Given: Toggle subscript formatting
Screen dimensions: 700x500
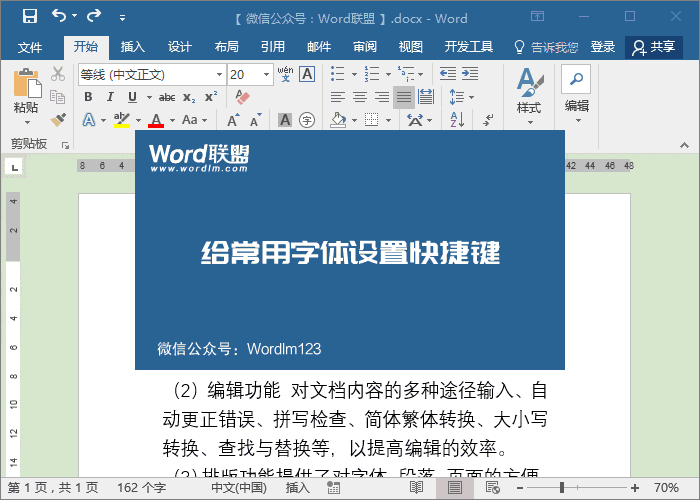Looking at the screenshot, I should coord(189,97).
